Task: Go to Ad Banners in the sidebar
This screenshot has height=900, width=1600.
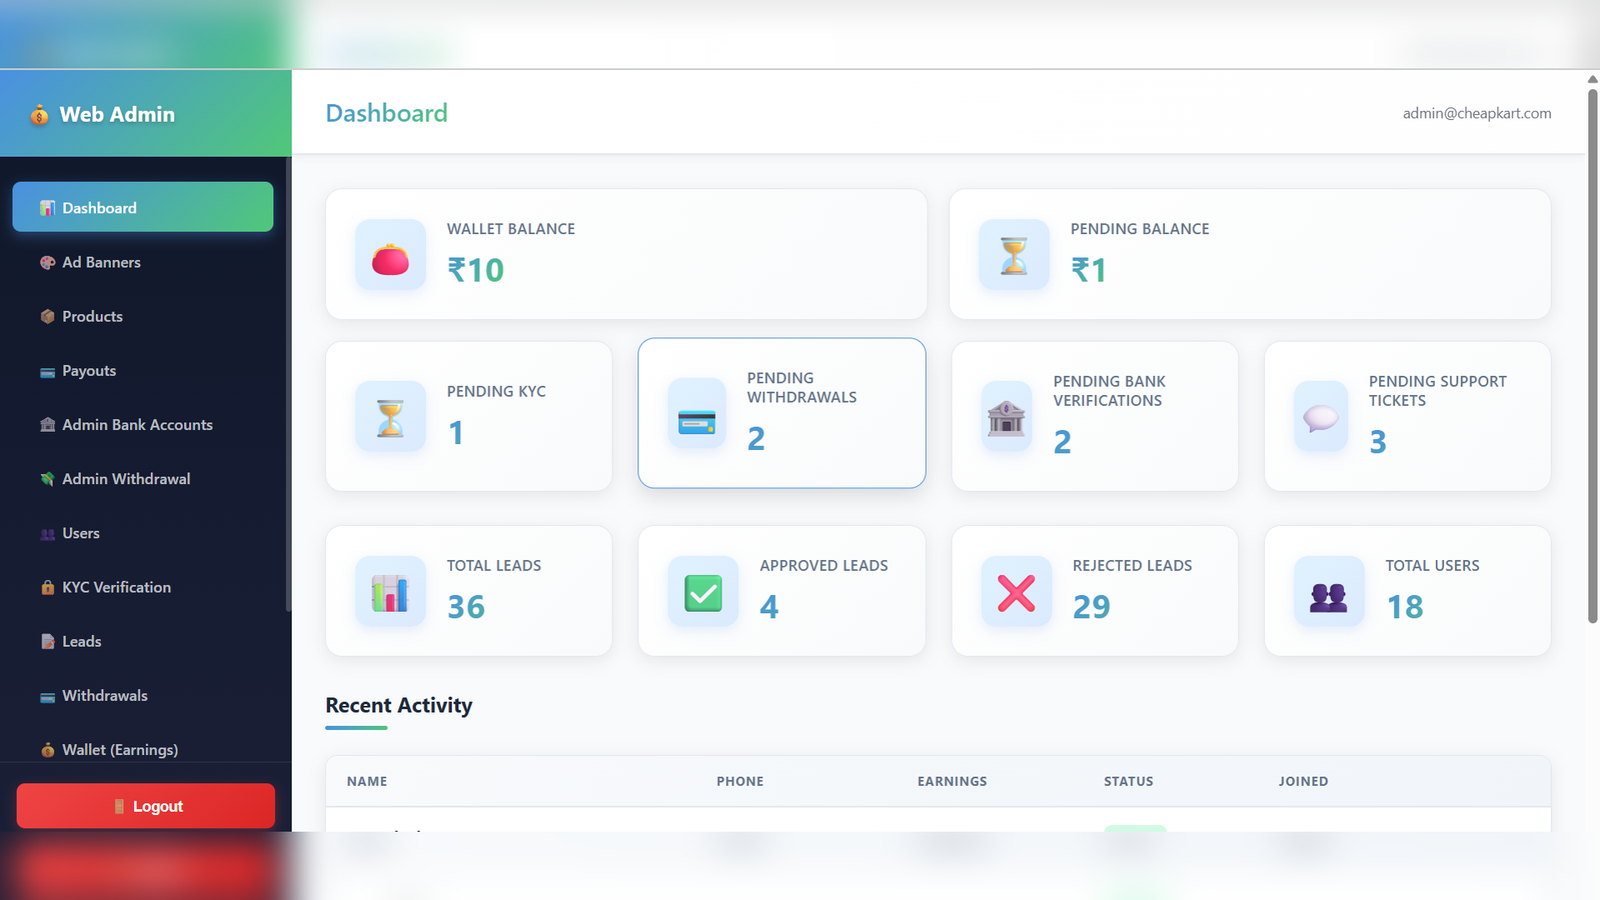Action: pos(143,262)
